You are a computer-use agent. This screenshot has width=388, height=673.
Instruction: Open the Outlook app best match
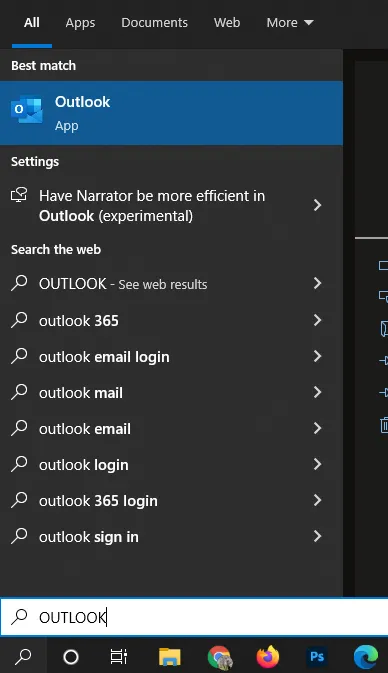171,113
